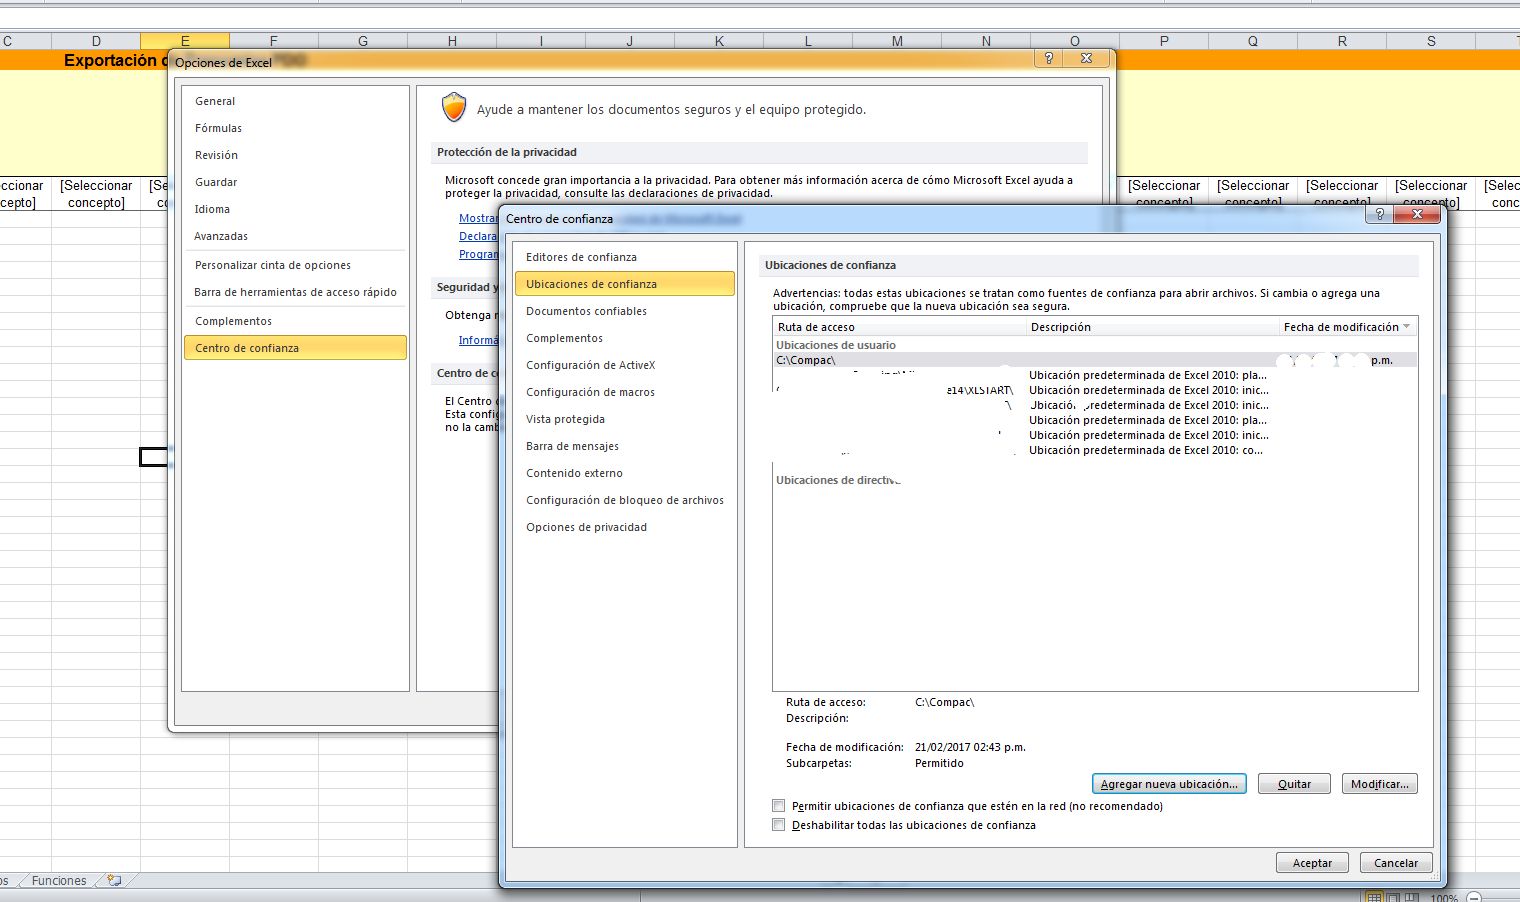This screenshot has height=902, width=1520.
Task: Select Vista protegida section
Action: tap(625, 419)
